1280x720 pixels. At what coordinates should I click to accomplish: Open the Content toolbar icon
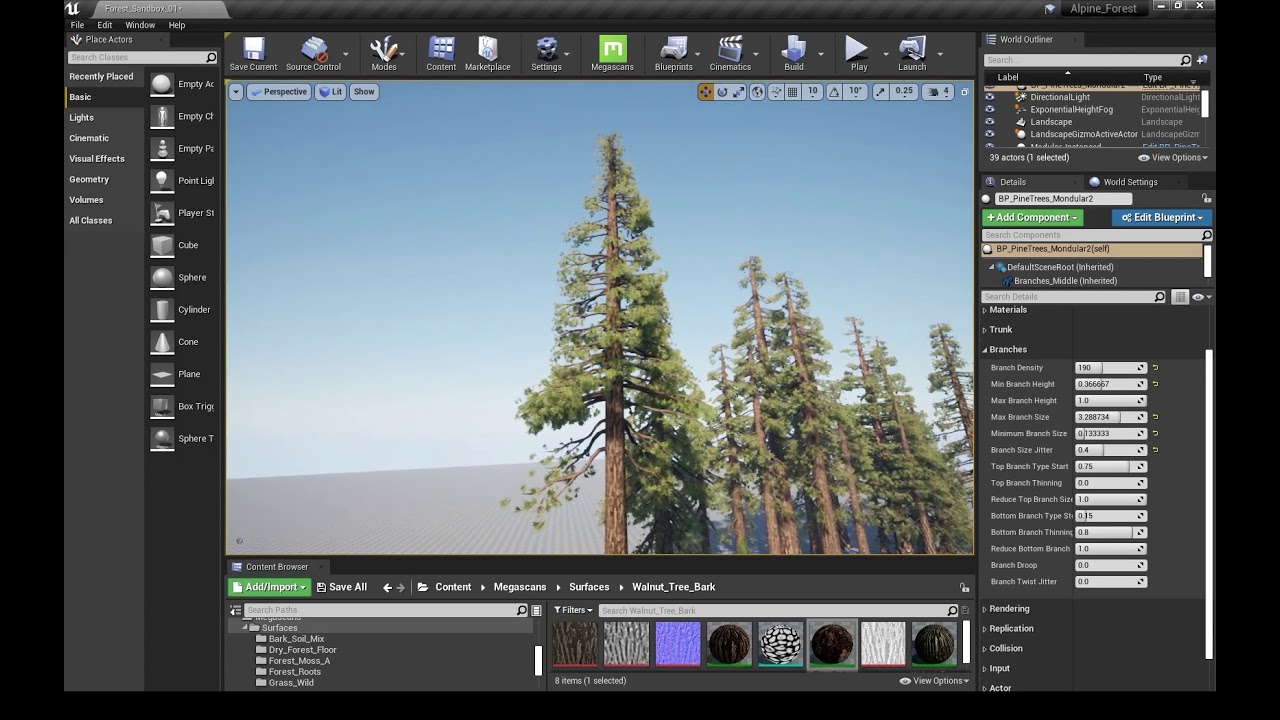click(x=441, y=54)
